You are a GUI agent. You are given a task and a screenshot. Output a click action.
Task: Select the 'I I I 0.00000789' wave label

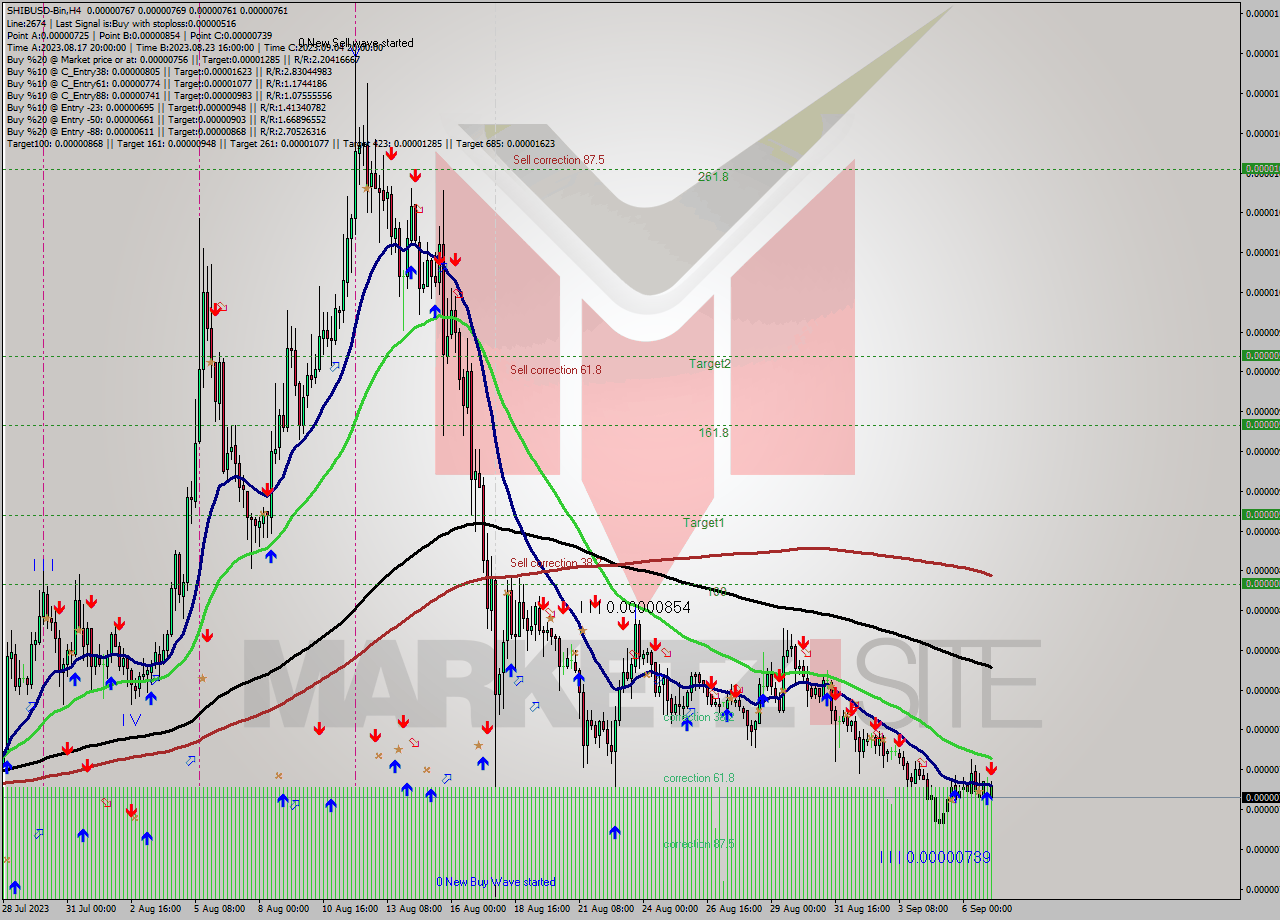(935, 858)
